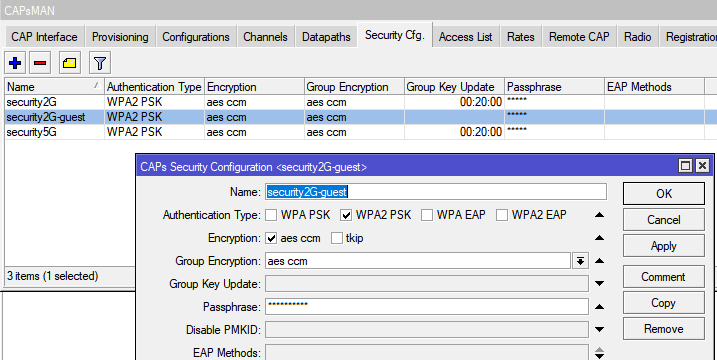Expand the Disable PMKID field arrow
Screen dimensions: 717x360
[599, 329]
